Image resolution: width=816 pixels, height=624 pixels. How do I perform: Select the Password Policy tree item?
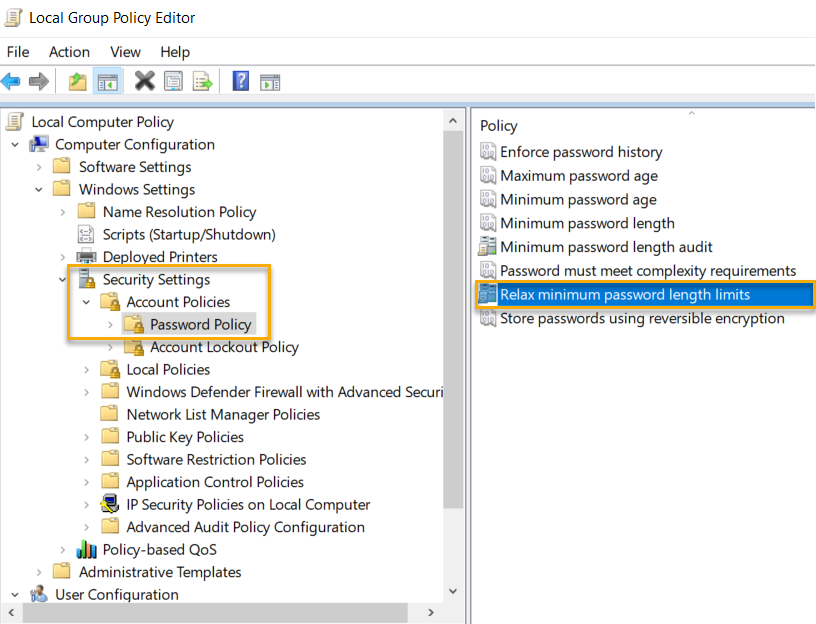[202, 324]
